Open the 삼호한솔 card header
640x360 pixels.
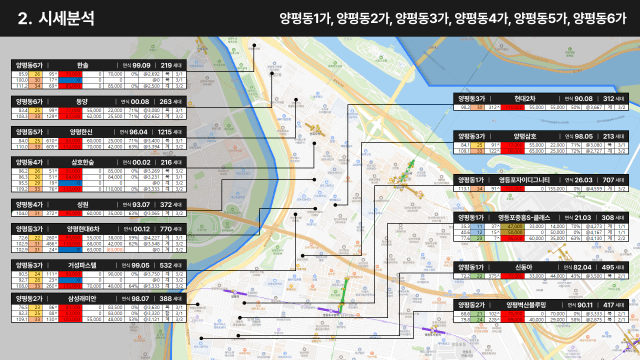(99, 162)
